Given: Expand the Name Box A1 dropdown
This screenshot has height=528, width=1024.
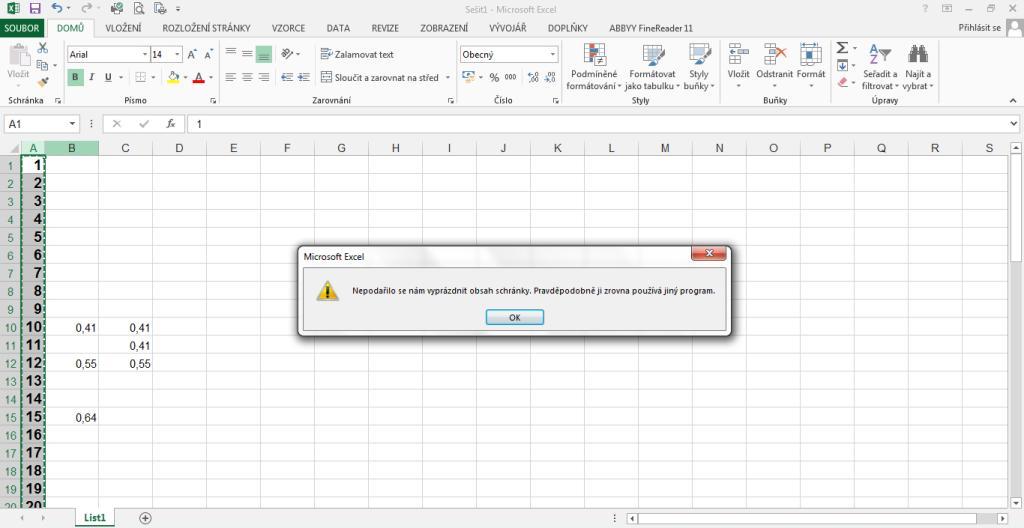Looking at the screenshot, I should pos(72,124).
